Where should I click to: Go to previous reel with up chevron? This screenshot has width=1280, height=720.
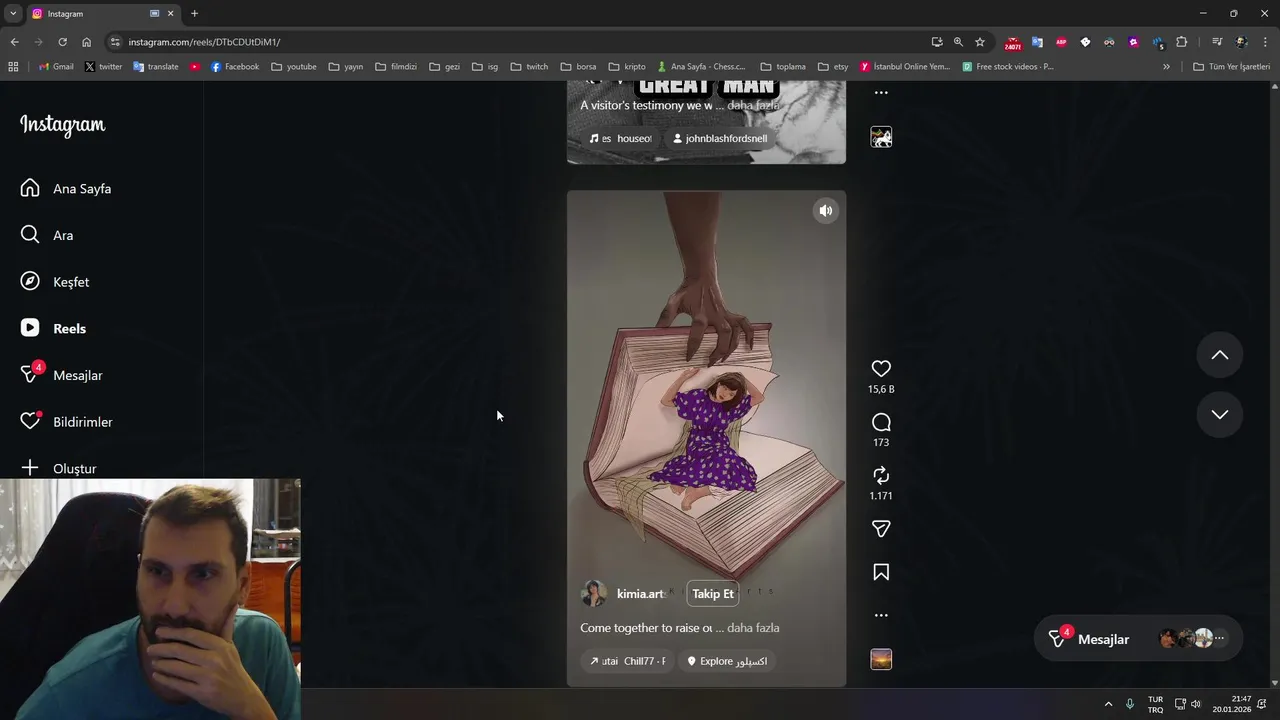click(1220, 355)
